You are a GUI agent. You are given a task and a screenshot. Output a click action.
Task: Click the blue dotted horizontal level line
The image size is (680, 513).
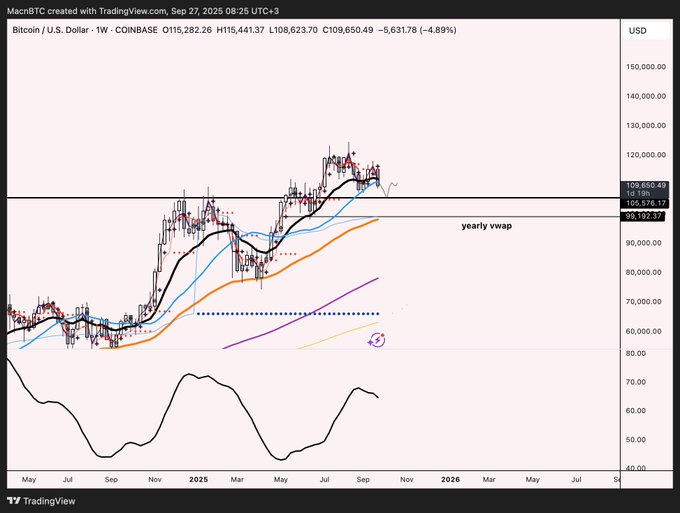[x=288, y=314]
